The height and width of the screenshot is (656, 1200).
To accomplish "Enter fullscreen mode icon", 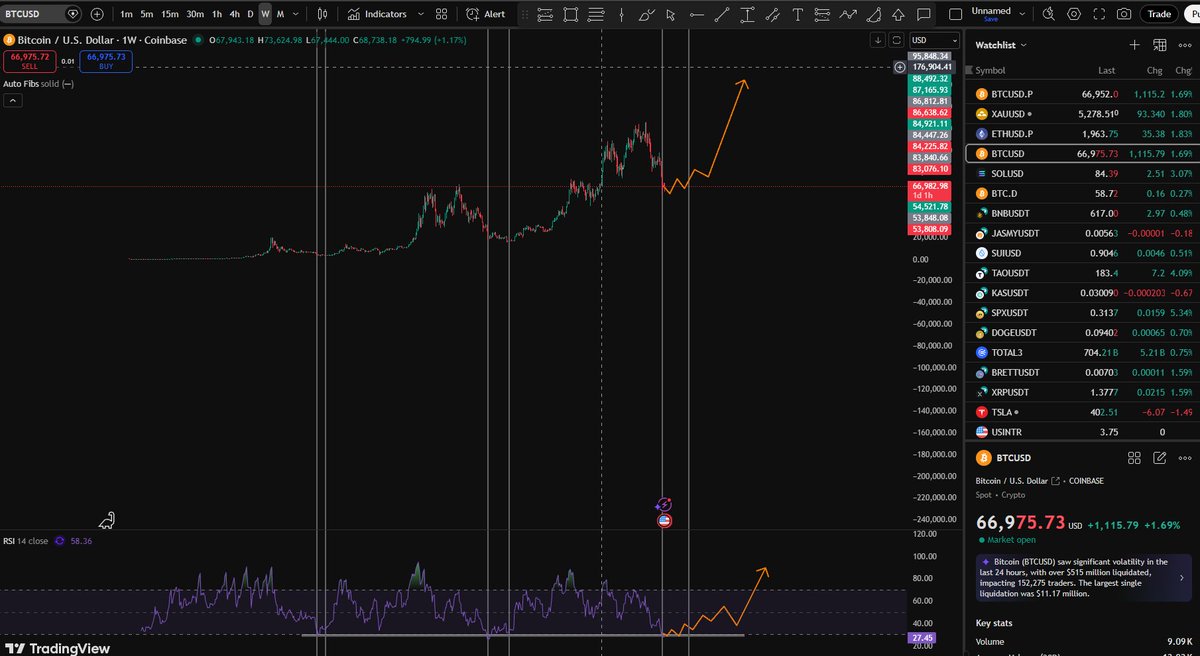I will click(x=1098, y=14).
